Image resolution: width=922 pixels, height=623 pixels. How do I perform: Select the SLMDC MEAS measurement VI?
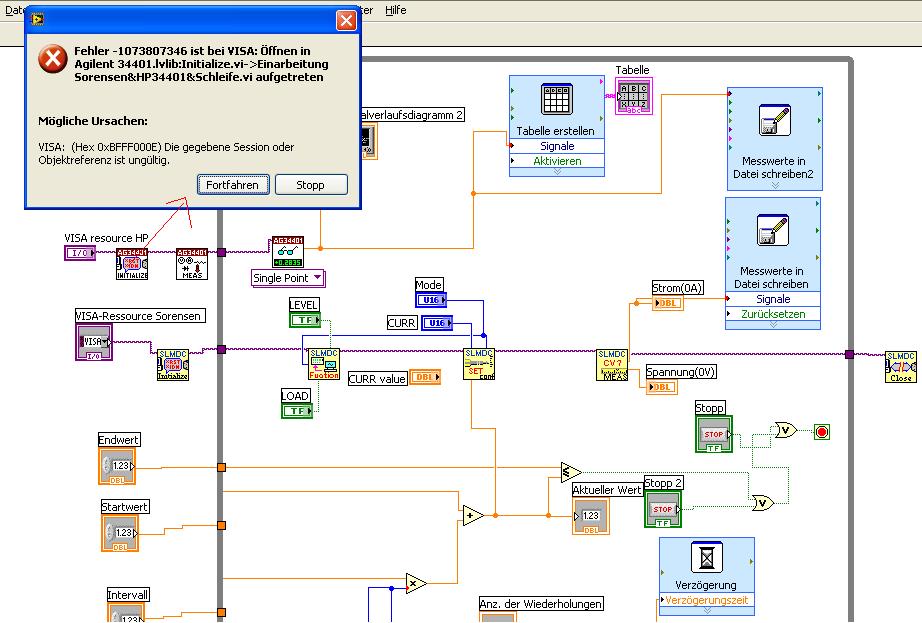(612, 365)
